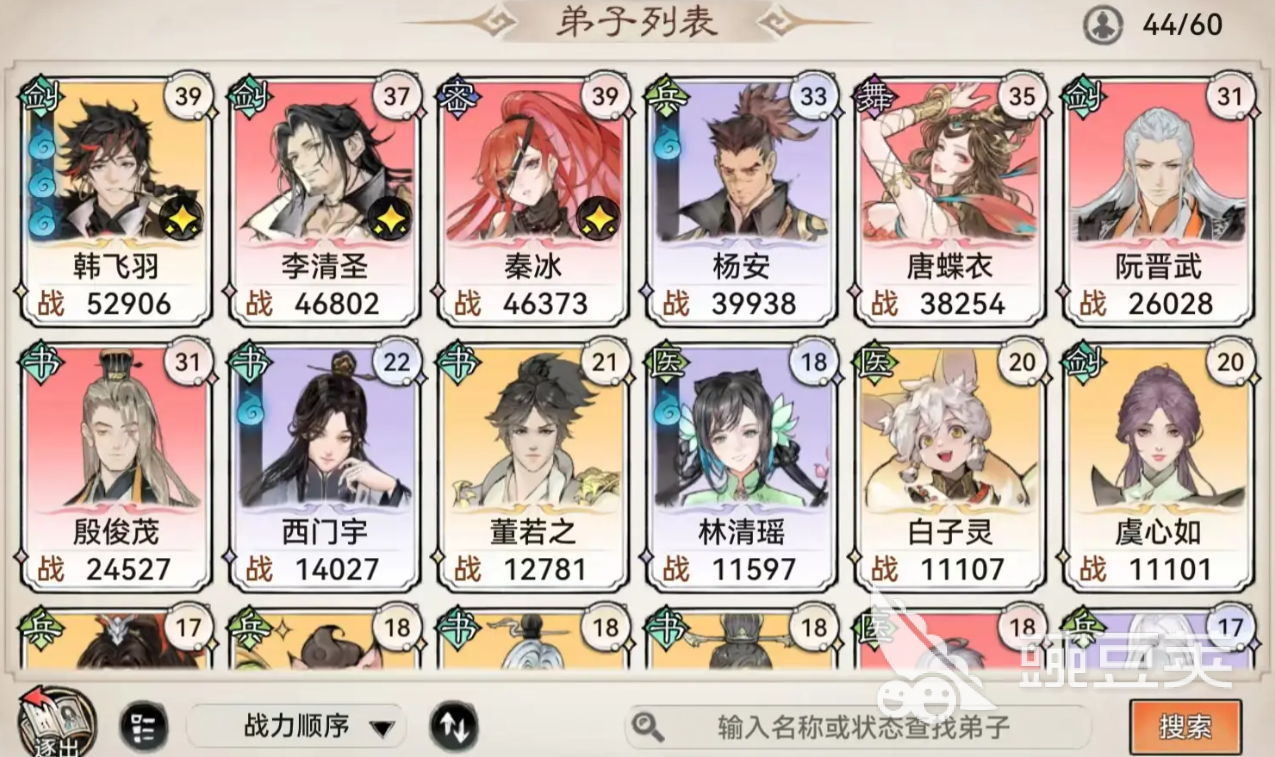Open the list filter icon

(x=144, y=726)
